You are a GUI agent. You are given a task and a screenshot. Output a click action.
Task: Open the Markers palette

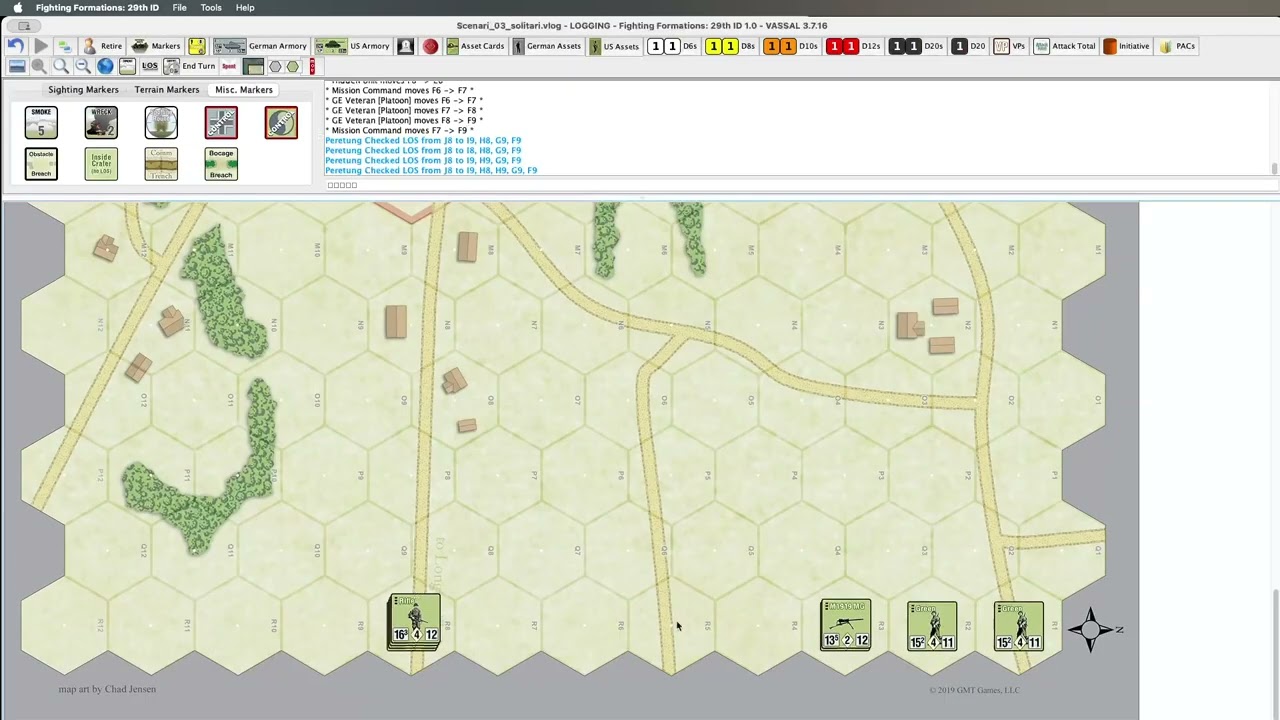pos(156,46)
